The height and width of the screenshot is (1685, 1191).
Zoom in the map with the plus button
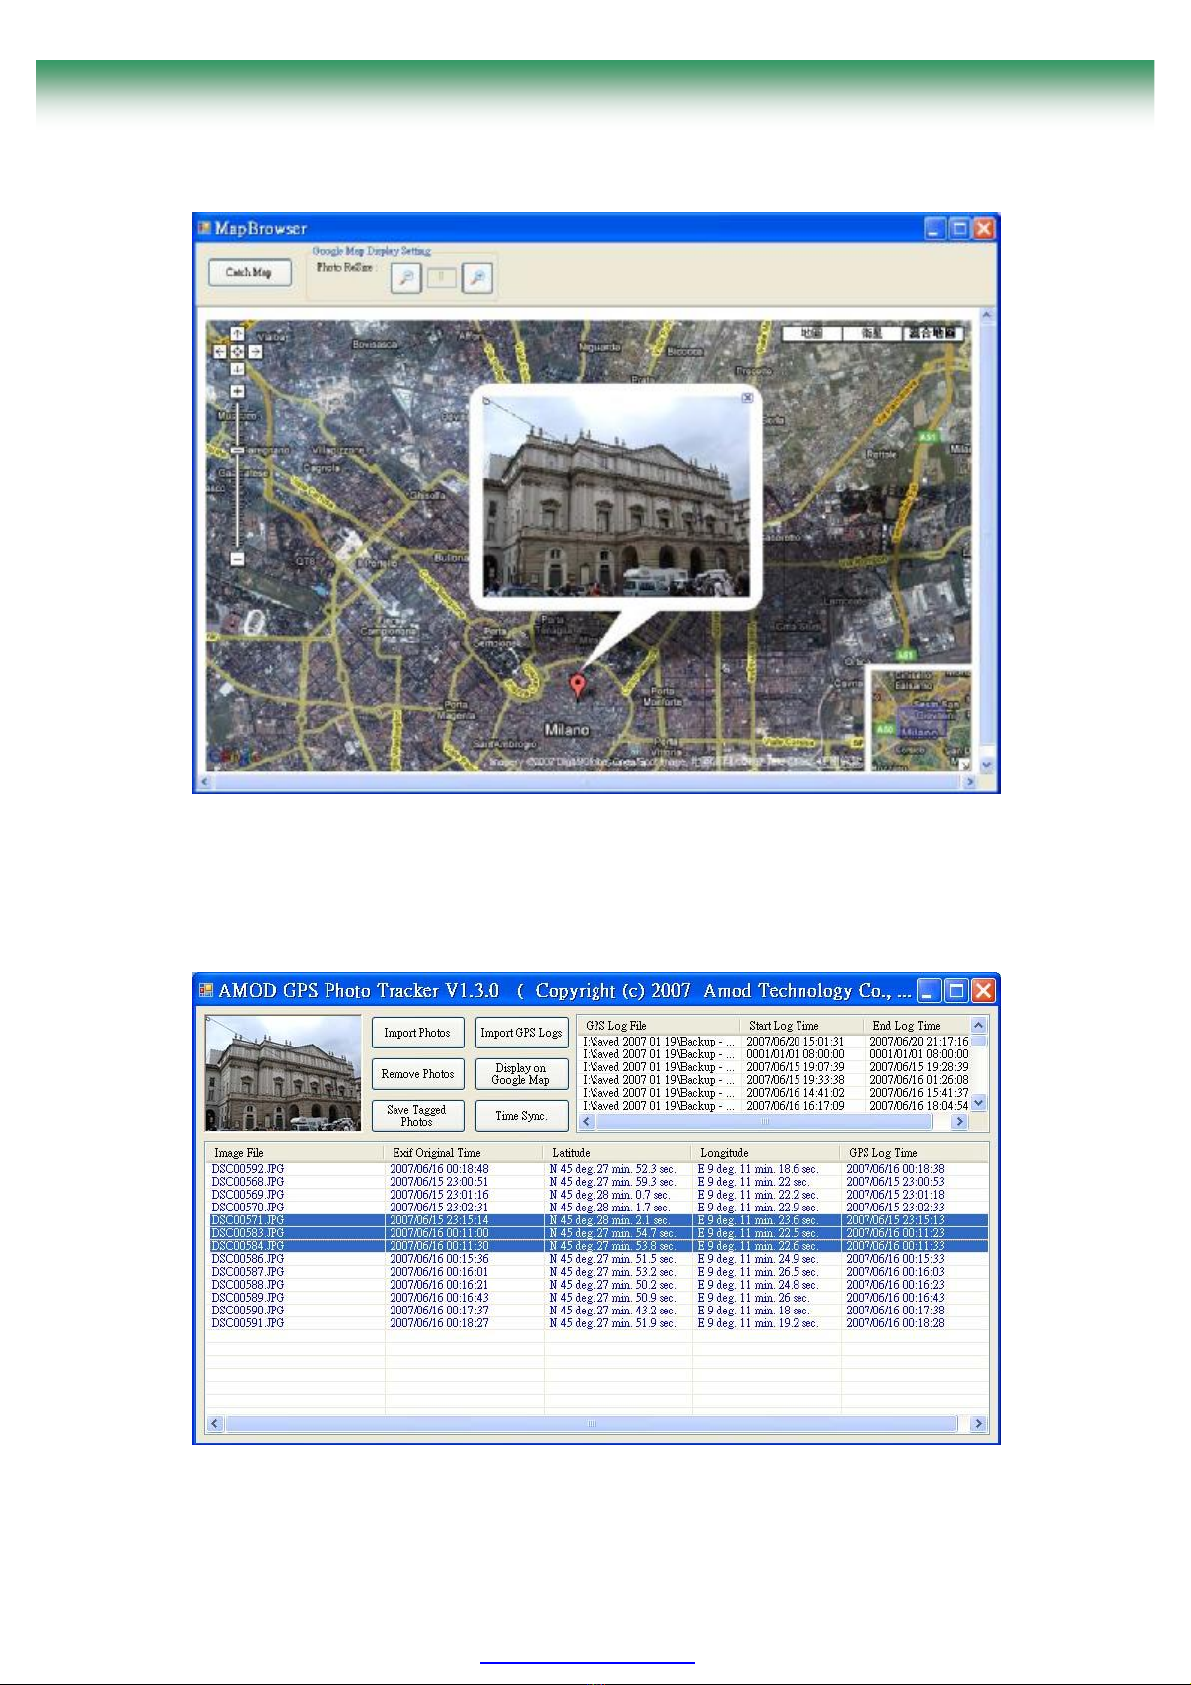pyautogui.click(x=237, y=392)
